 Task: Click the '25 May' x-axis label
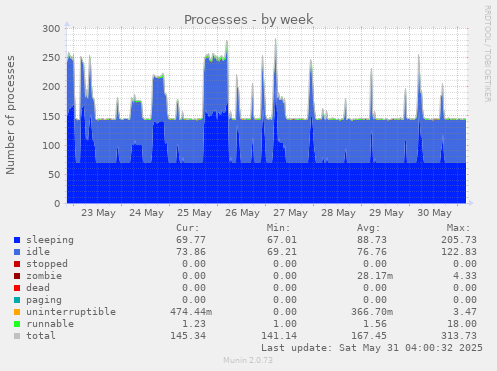pyautogui.click(x=194, y=213)
